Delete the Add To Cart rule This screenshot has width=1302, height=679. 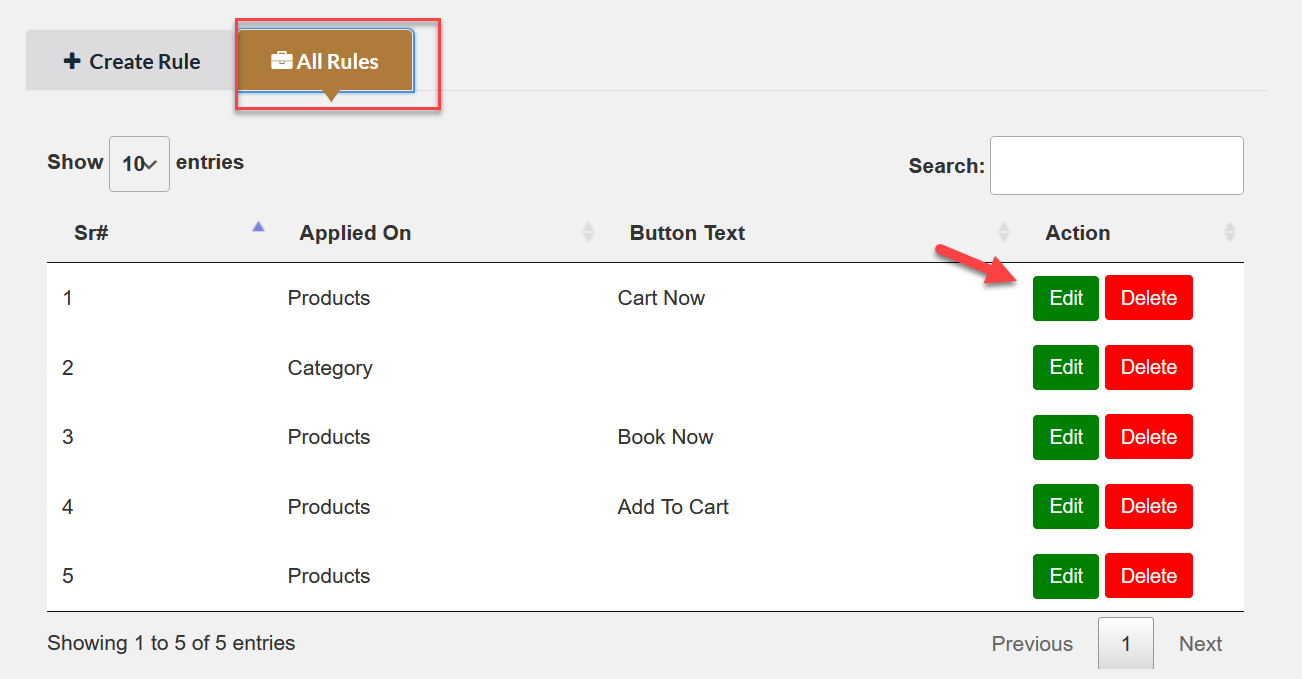[1148, 506]
